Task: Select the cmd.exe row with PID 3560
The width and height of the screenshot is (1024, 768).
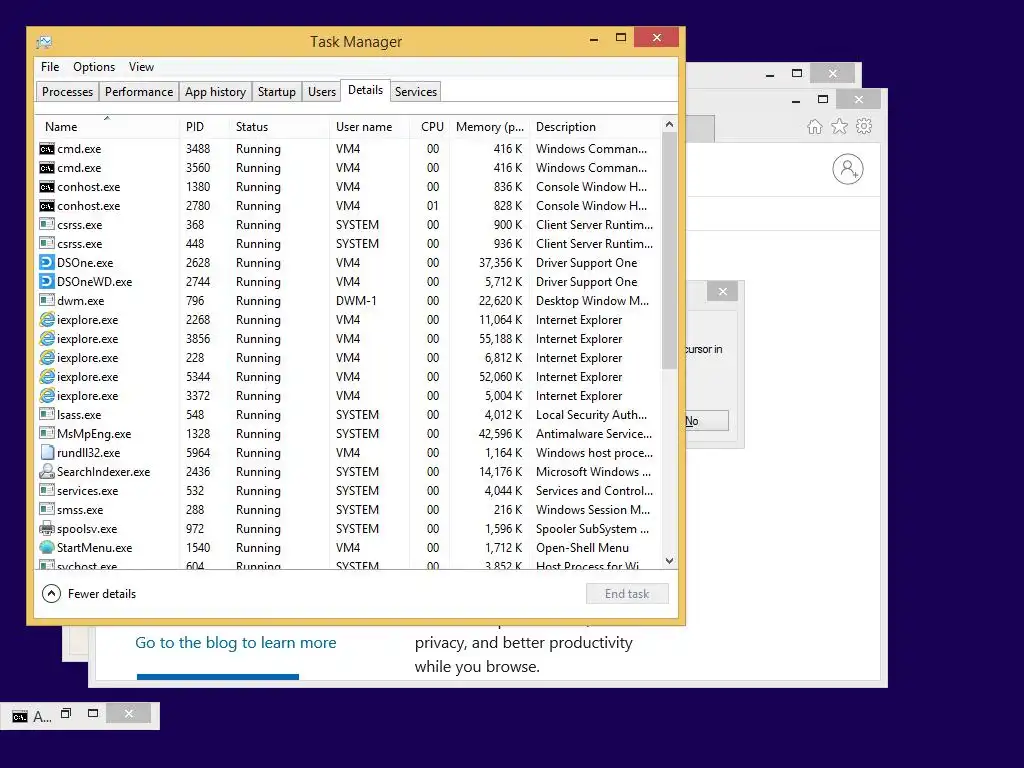Action: click(348, 168)
